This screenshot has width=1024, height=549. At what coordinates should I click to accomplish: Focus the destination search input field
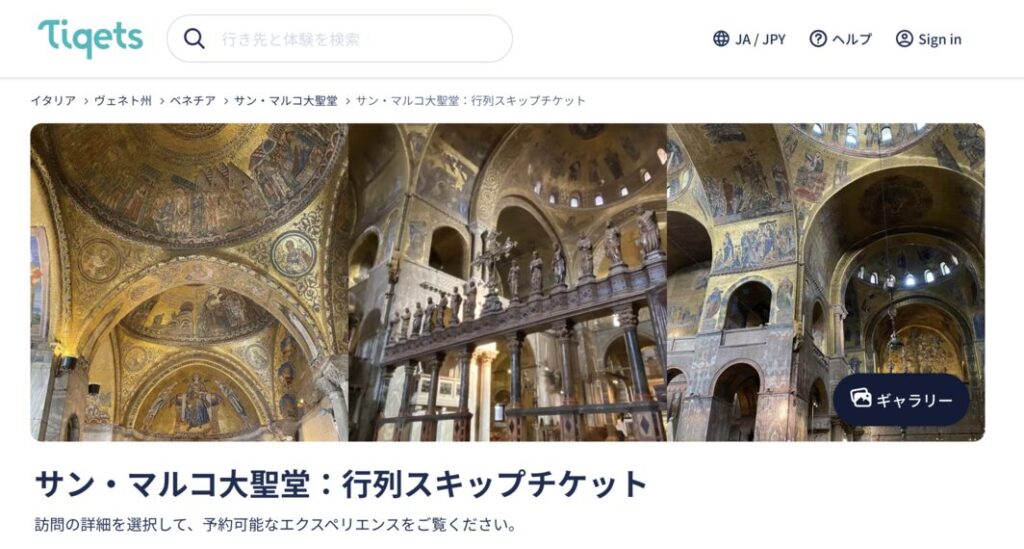click(340, 39)
